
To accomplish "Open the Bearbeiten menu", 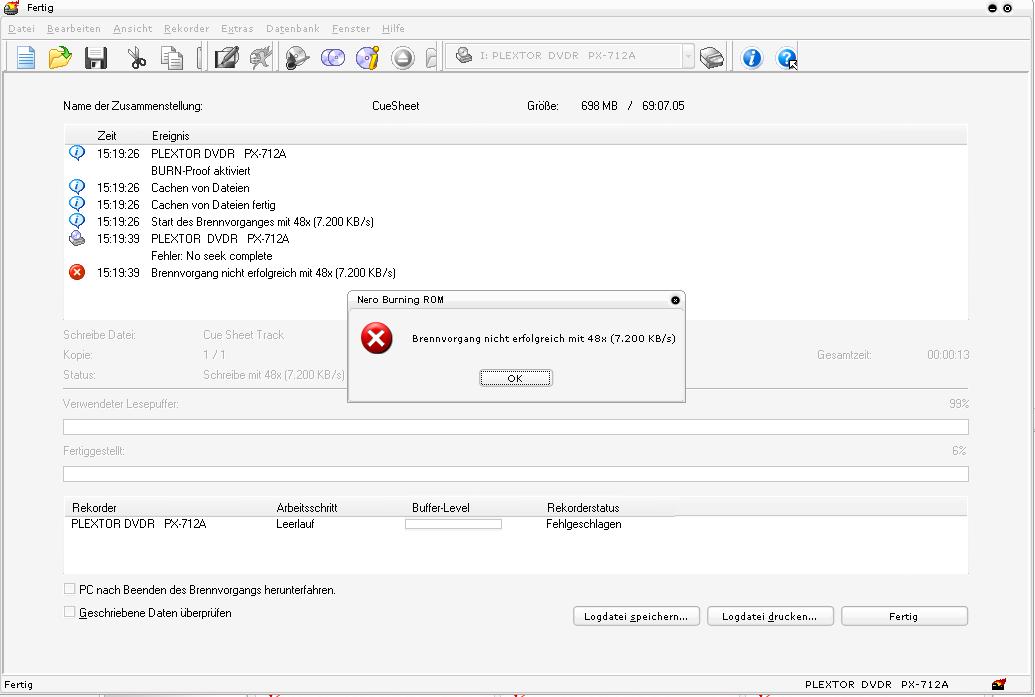I will click(74, 29).
